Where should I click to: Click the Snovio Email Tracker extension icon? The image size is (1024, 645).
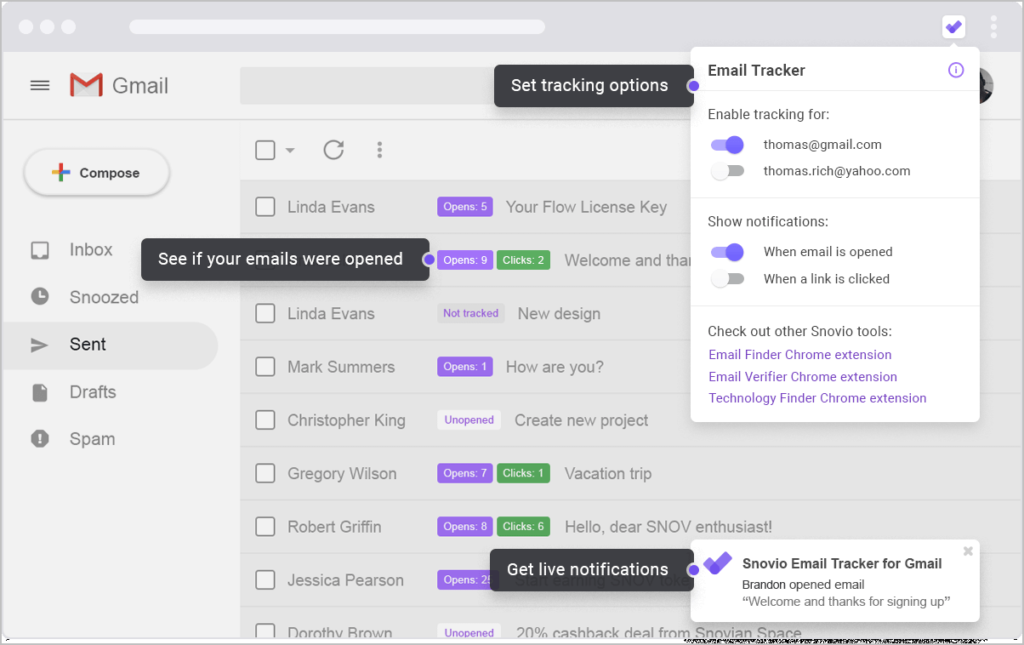pyautogui.click(x=954, y=27)
